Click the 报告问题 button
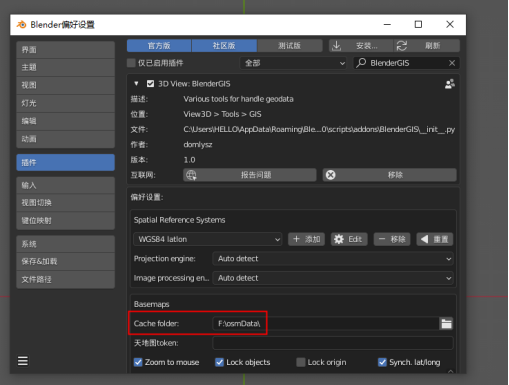 click(250, 175)
